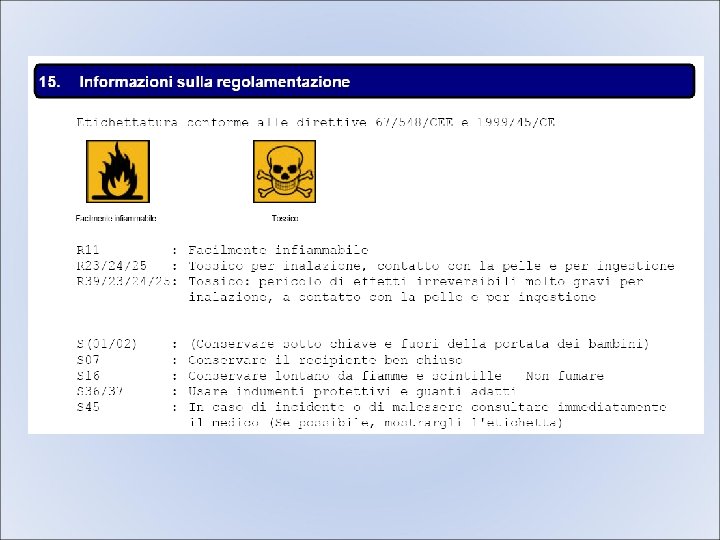Click 'Conservare il recipiente ben chiuso' line
Viewport: 720px width, 540px height.
click(x=325, y=360)
